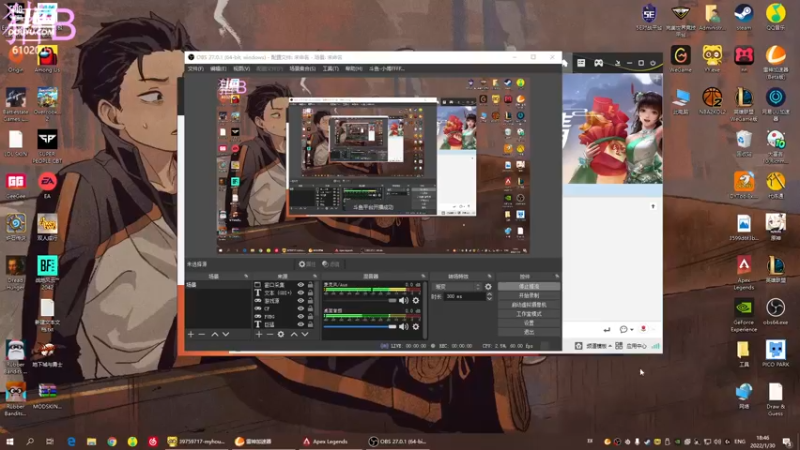800x450 pixels.
Task: Toggle the eye icon for the CF source
Action: [301, 308]
